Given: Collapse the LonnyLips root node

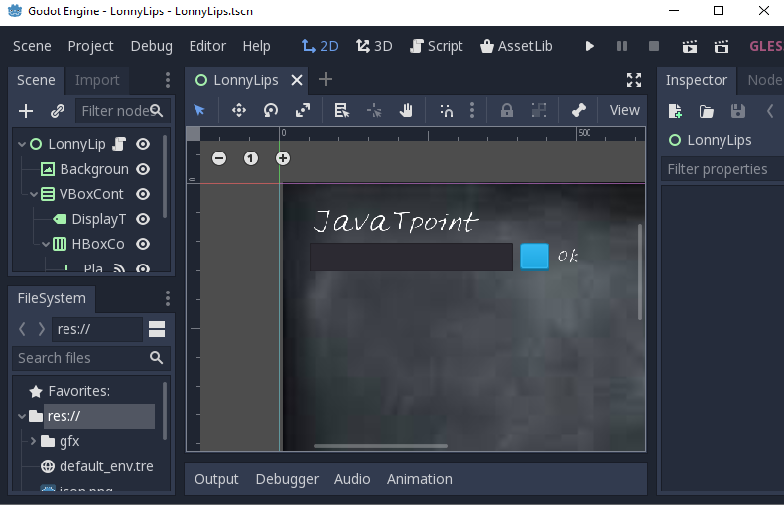Looking at the screenshot, I should tap(22, 144).
